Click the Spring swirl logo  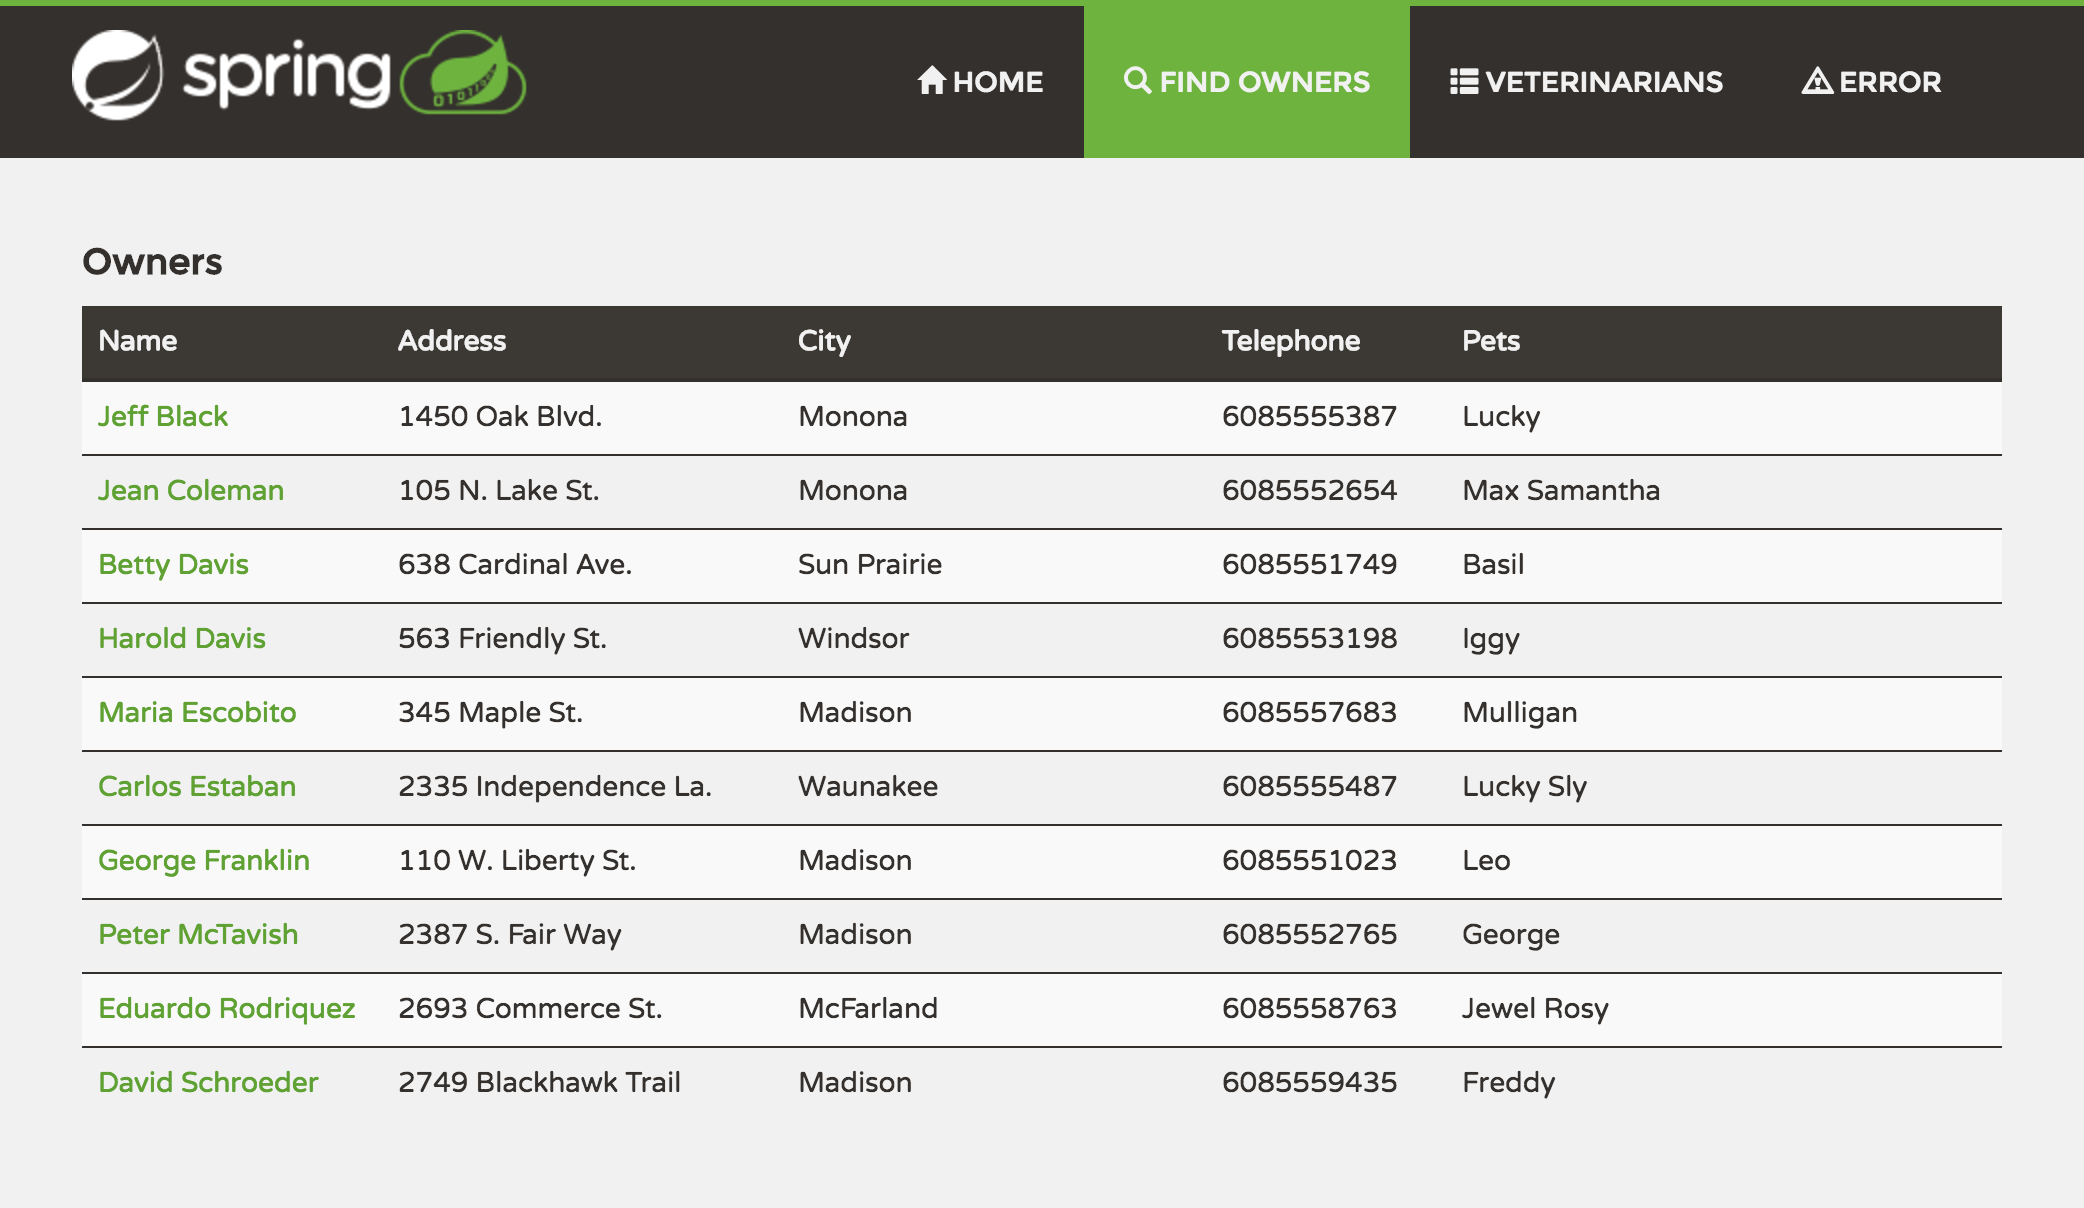tap(118, 75)
